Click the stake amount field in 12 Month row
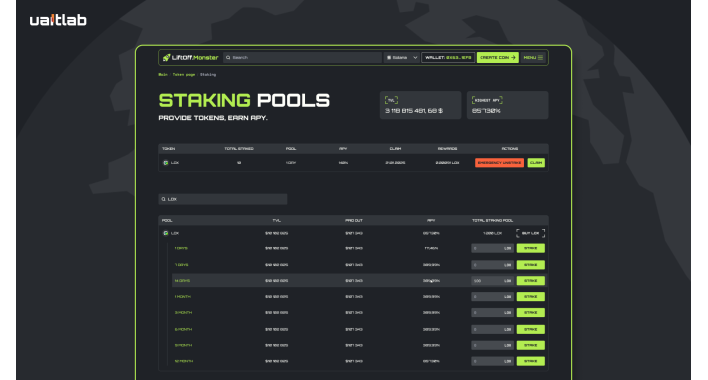The width and height of the screenshot is (708, 380). tap(492, 361)
